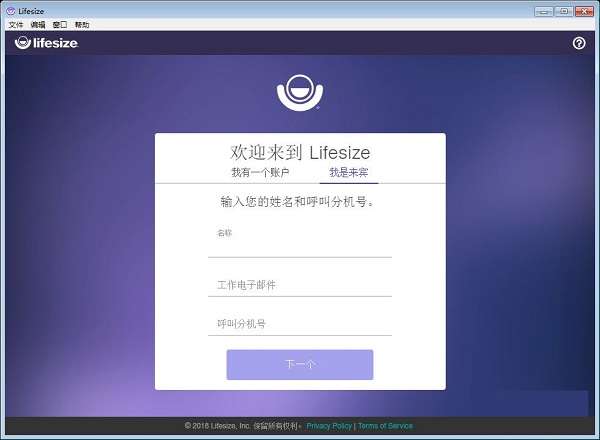Open the 文件 menu
The height and width of the screenshot is (440, 600).
coord(16,25)
